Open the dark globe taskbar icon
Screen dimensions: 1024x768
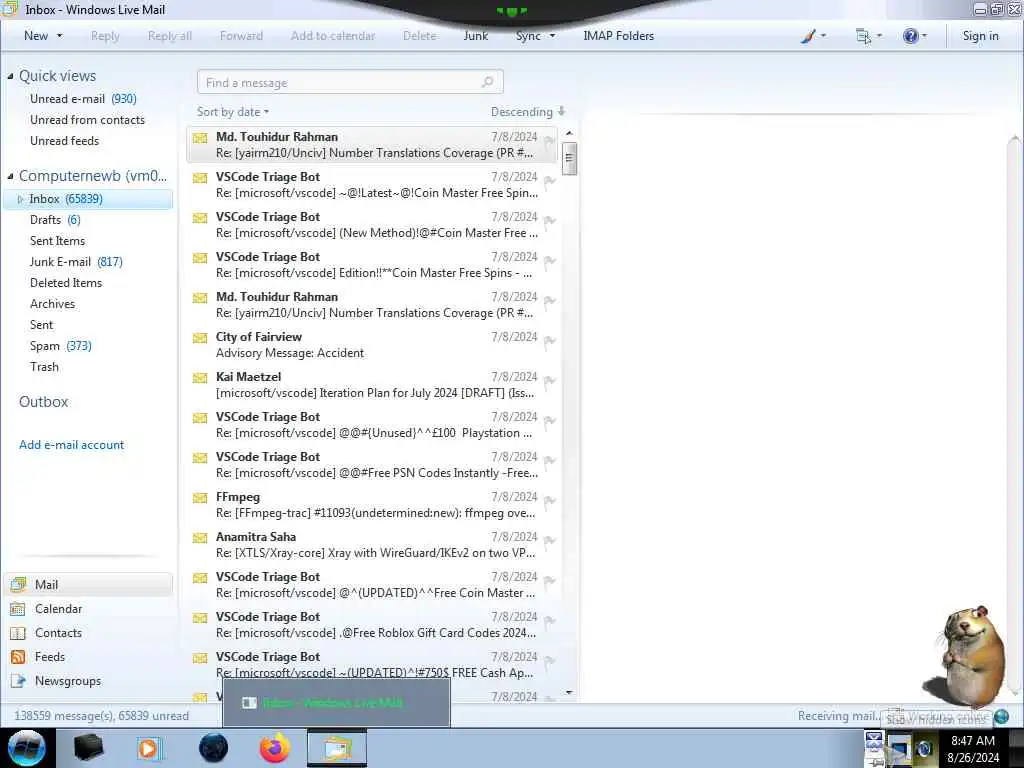tap(214, 748)
